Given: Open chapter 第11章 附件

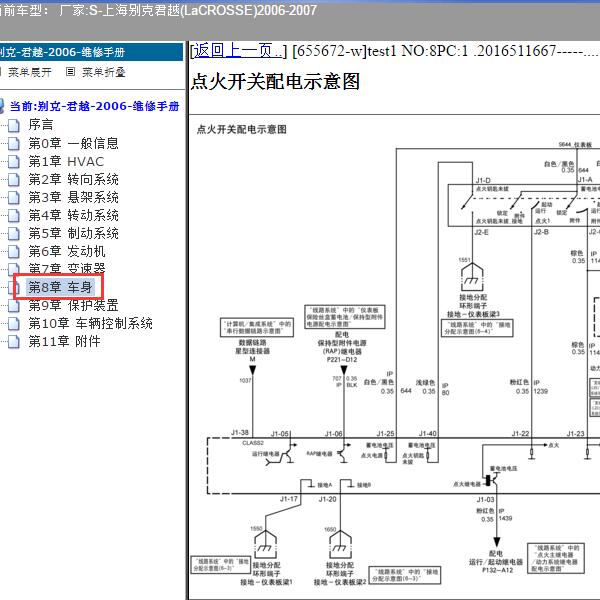Looking at the screenshot, I should pos(64,341).
